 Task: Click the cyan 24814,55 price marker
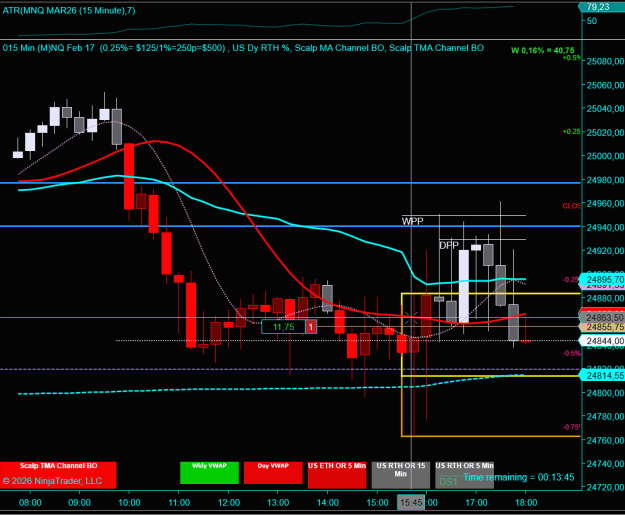tap(602, 375)
